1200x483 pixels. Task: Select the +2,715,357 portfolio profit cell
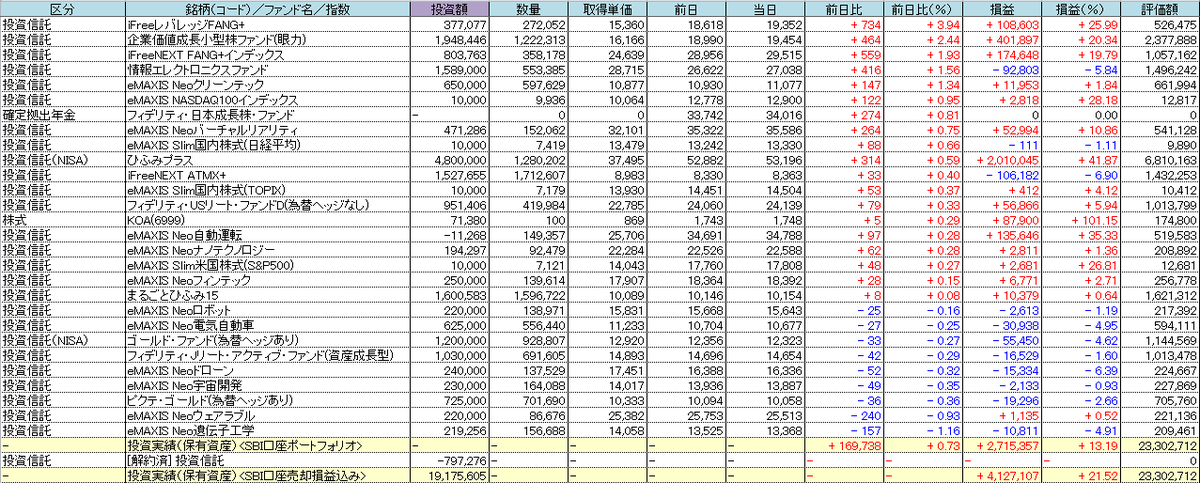pos(1000,445)
